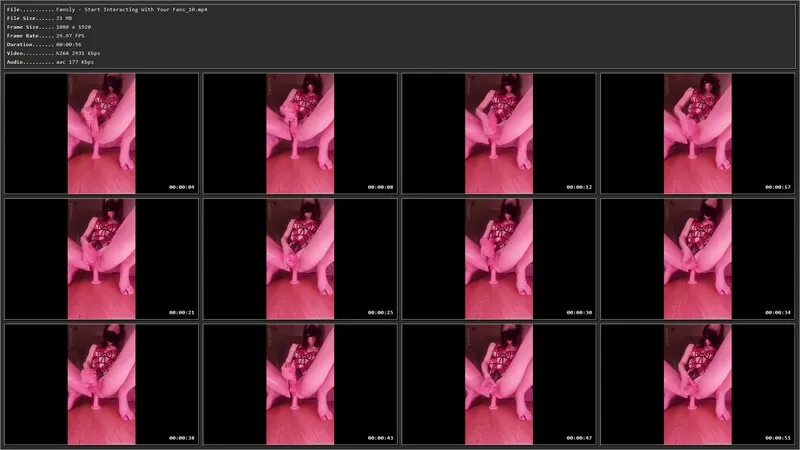Click the Audio line aac 177 Kbps
The height and width of the screenshot is (450, 800).
[75, 62]
